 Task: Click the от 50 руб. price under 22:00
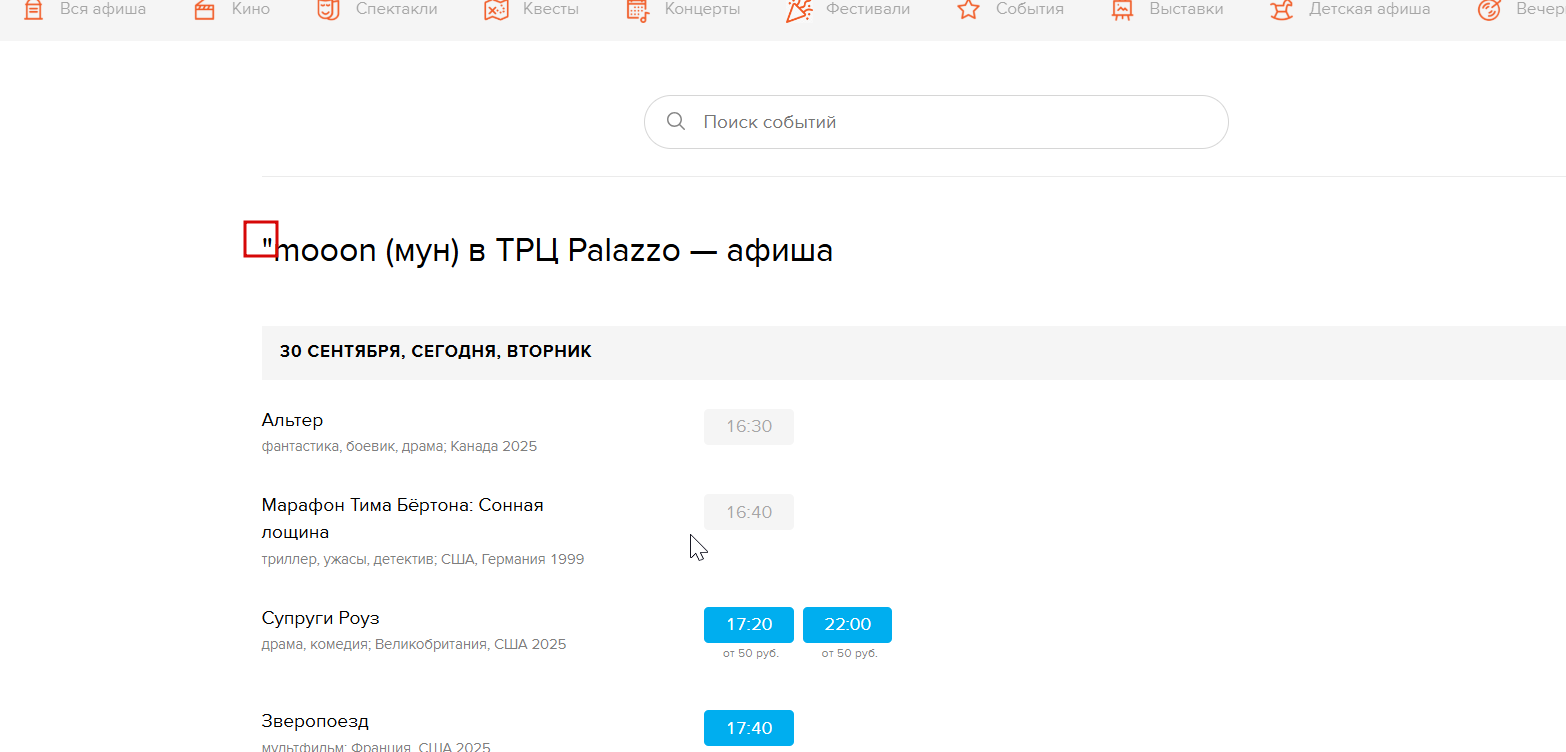849,654
